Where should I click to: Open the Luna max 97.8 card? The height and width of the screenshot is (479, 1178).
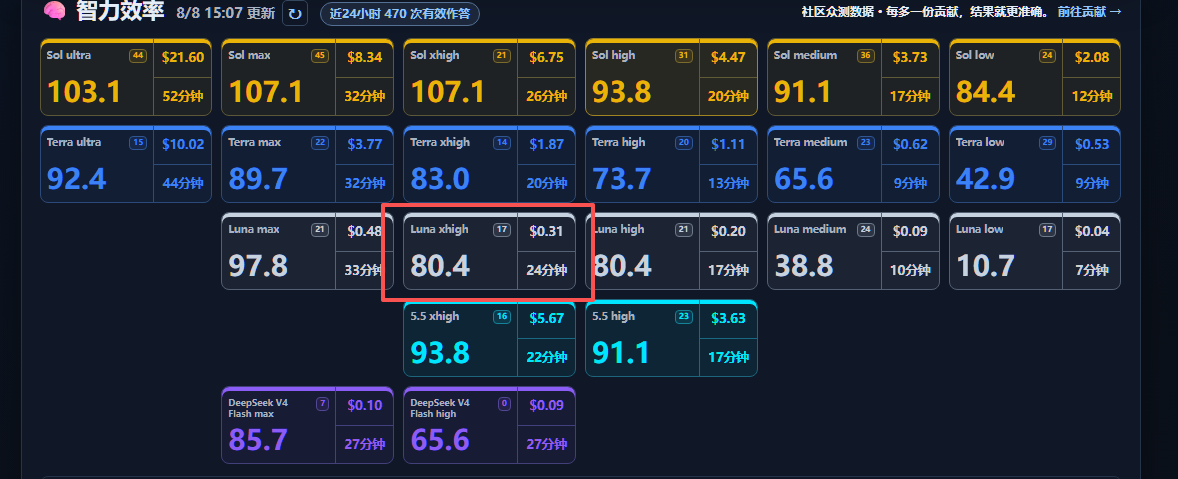308,252
